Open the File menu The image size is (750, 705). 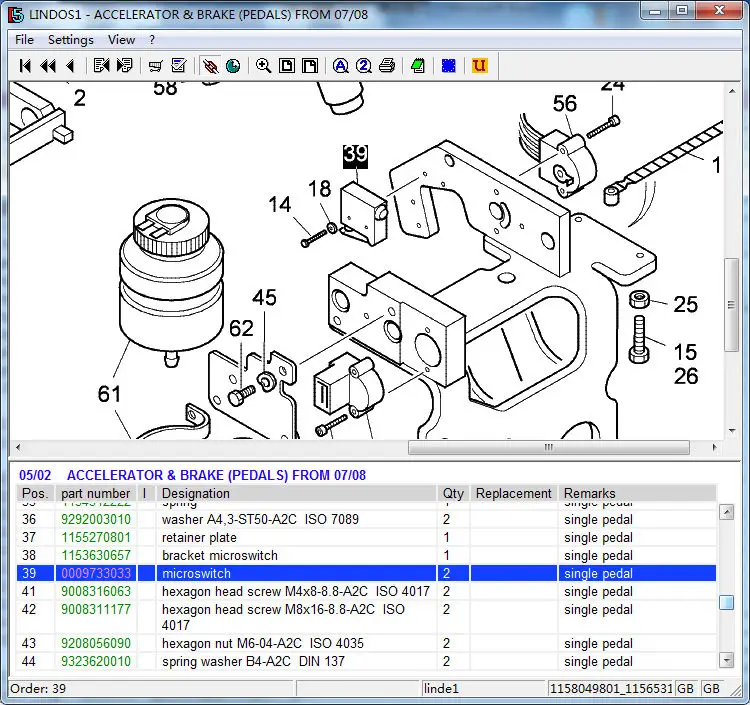coord(24,40)
